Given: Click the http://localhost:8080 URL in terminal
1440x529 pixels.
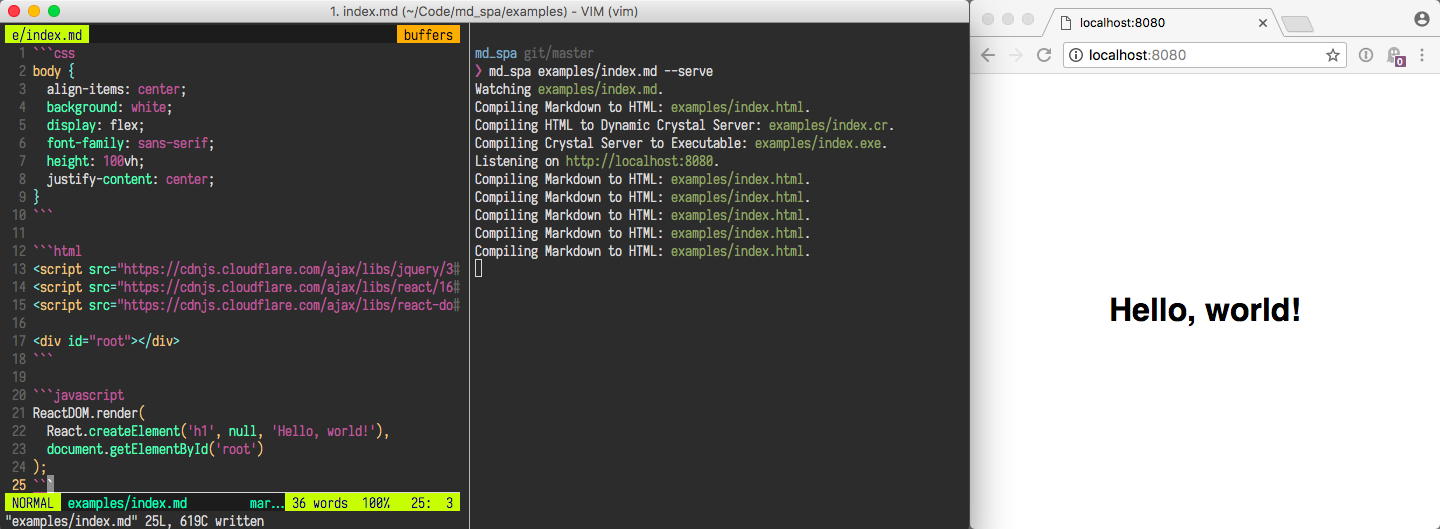Looking at the screenshot, I should click(642, 161).
